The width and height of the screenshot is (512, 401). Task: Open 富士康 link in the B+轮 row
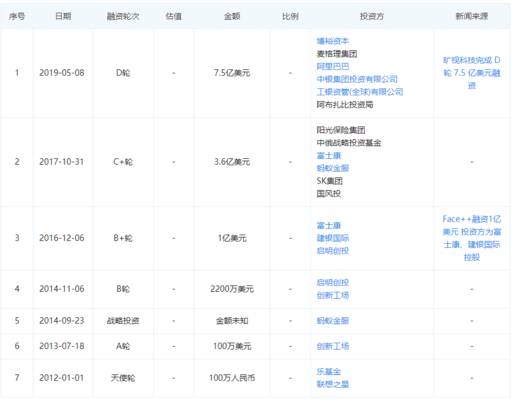(328, 225)
